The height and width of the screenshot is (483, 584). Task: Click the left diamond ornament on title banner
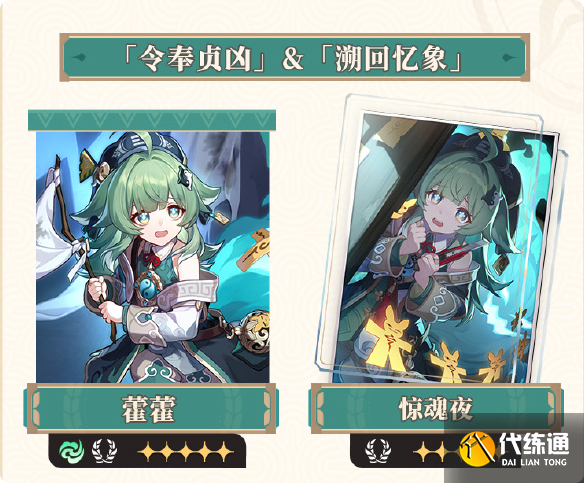click(x=80, y=57)
